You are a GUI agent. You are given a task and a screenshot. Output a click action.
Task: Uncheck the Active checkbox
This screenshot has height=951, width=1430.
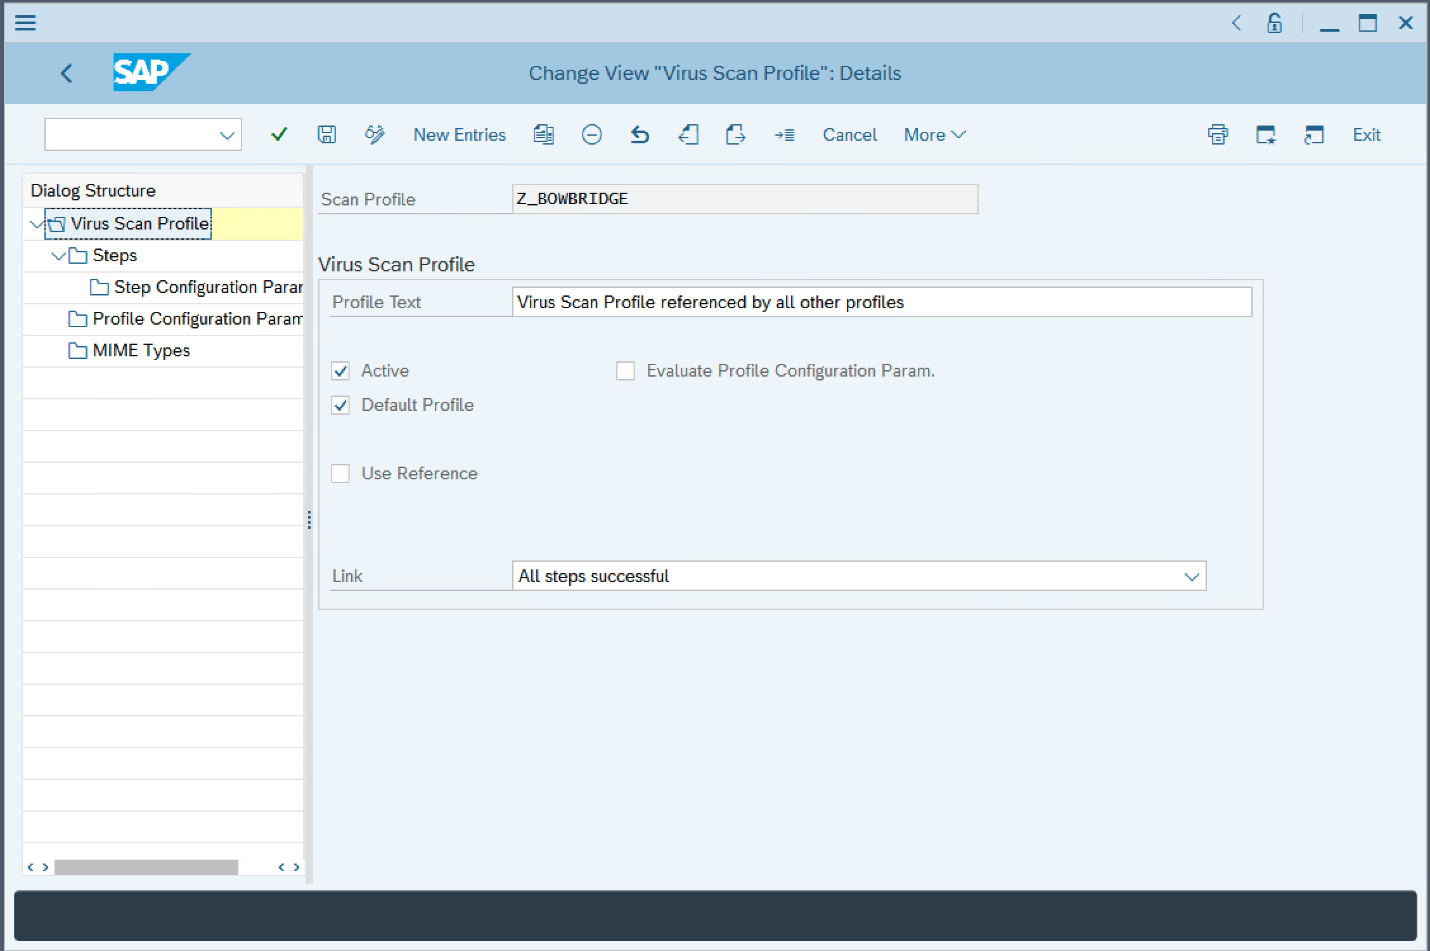point(340,370)
